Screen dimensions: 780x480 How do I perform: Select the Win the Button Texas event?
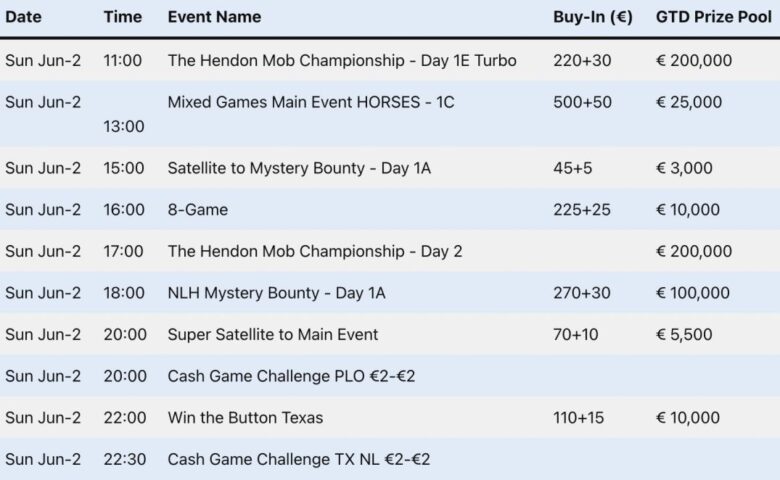245,418
